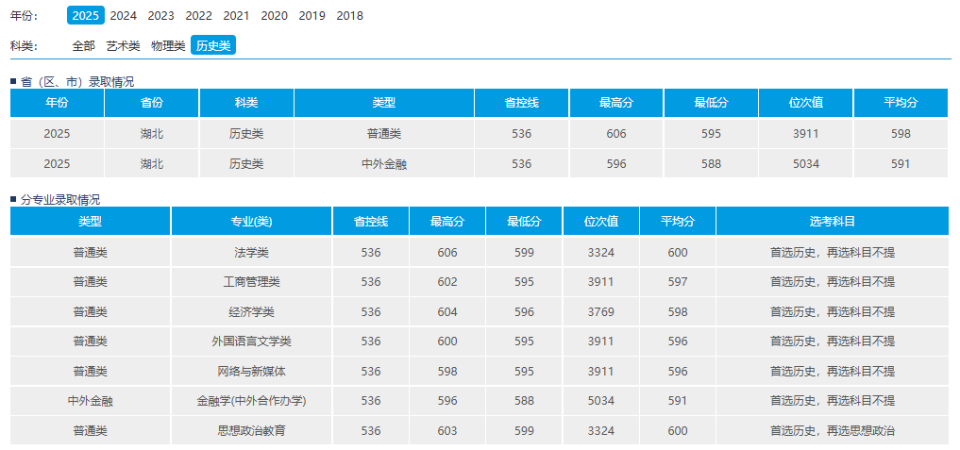Click 省控线 header in province table
This screenshot has height=450, width=960.
[x=522, y=103]
